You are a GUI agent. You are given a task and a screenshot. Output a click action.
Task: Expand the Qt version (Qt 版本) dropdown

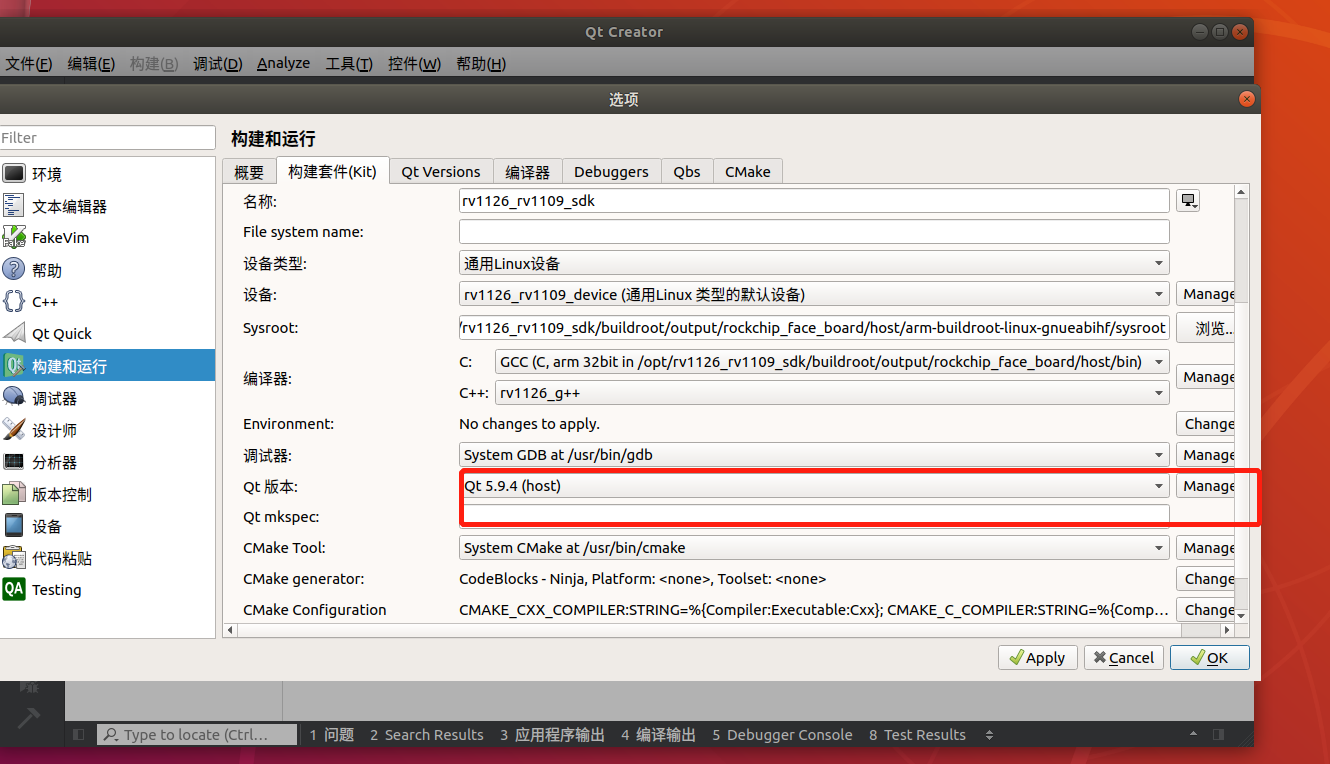tap(814, 486)
